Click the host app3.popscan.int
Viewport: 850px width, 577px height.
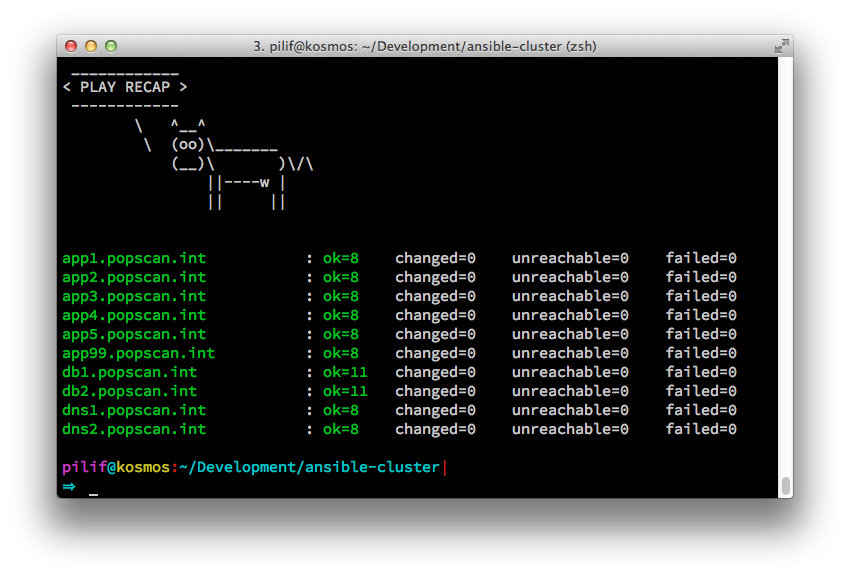pos(134,296)
